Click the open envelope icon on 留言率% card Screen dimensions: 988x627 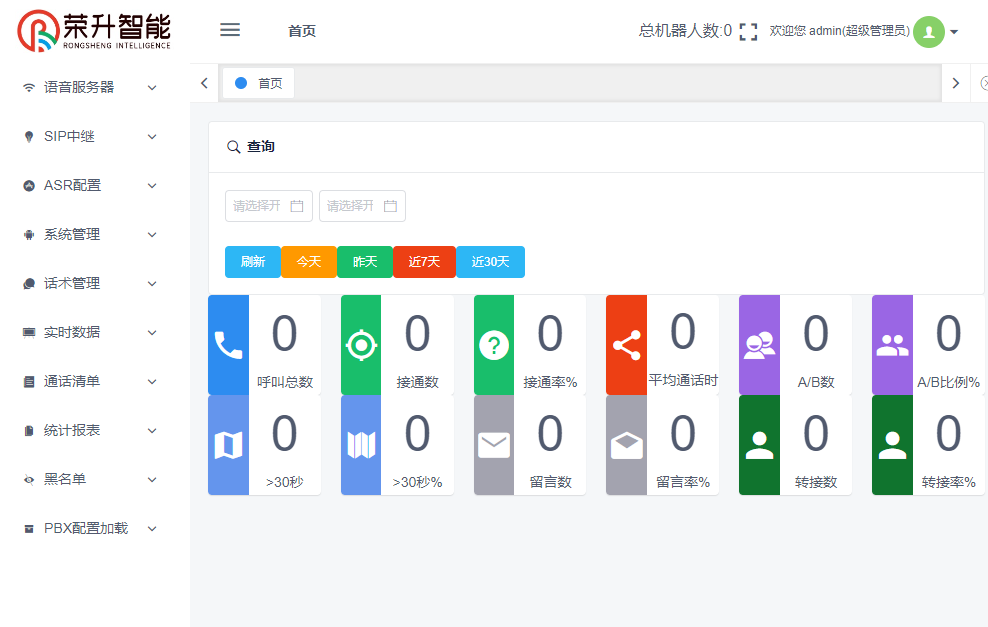click(x=626, y=446)
